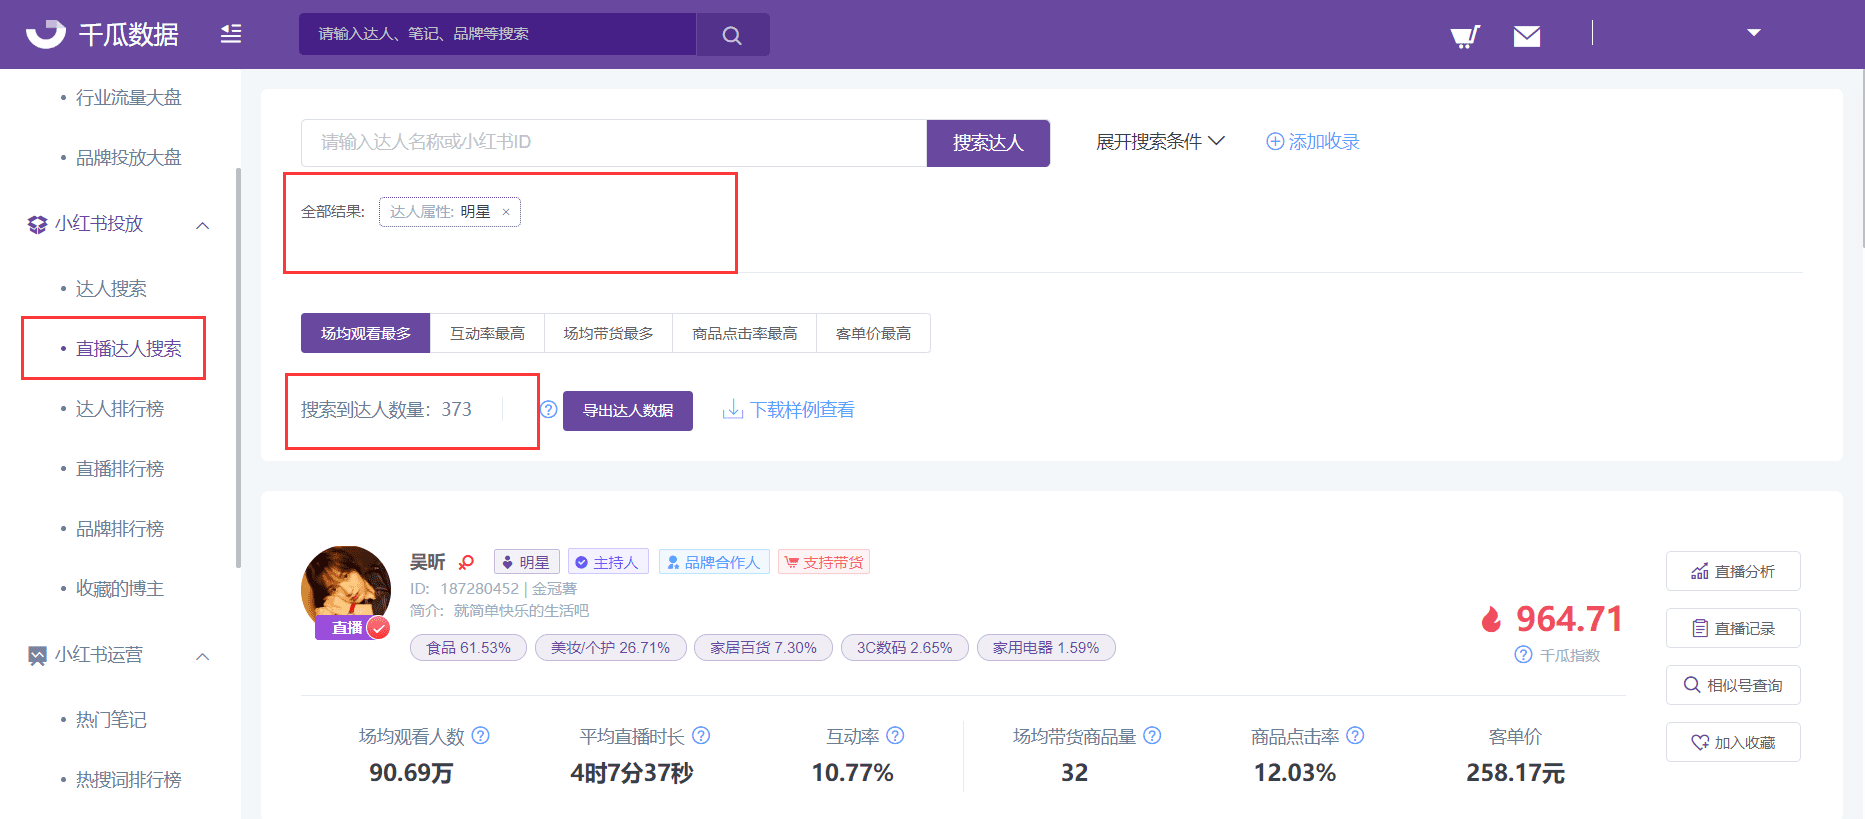Click the help icon beside 千瓜指数
The width and height of the screenshot is (1865, 819).
click(x=1524, y=655)
